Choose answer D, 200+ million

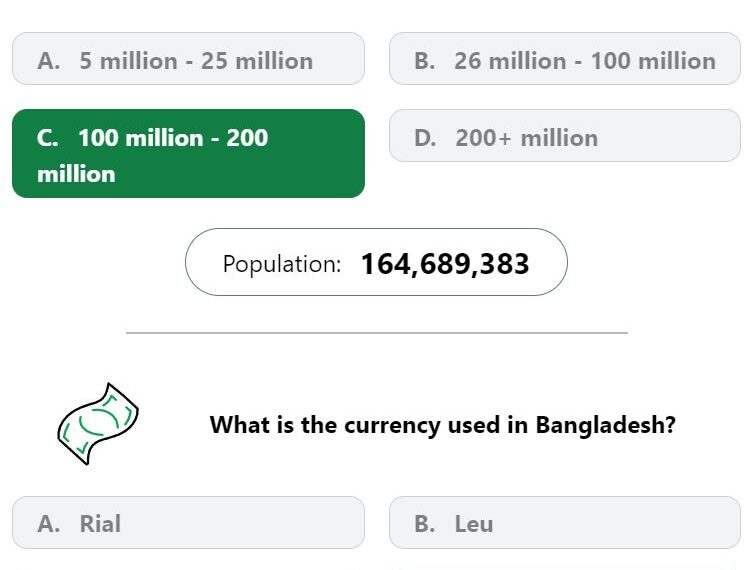click(x=565, y=136)
